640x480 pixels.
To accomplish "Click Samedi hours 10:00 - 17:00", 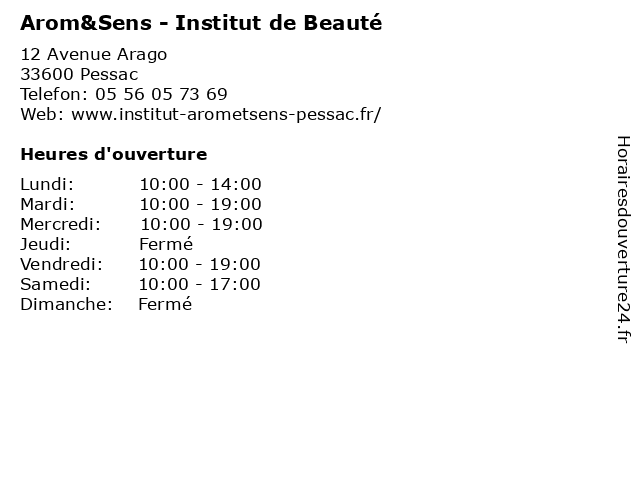I will tap(200, 284).
